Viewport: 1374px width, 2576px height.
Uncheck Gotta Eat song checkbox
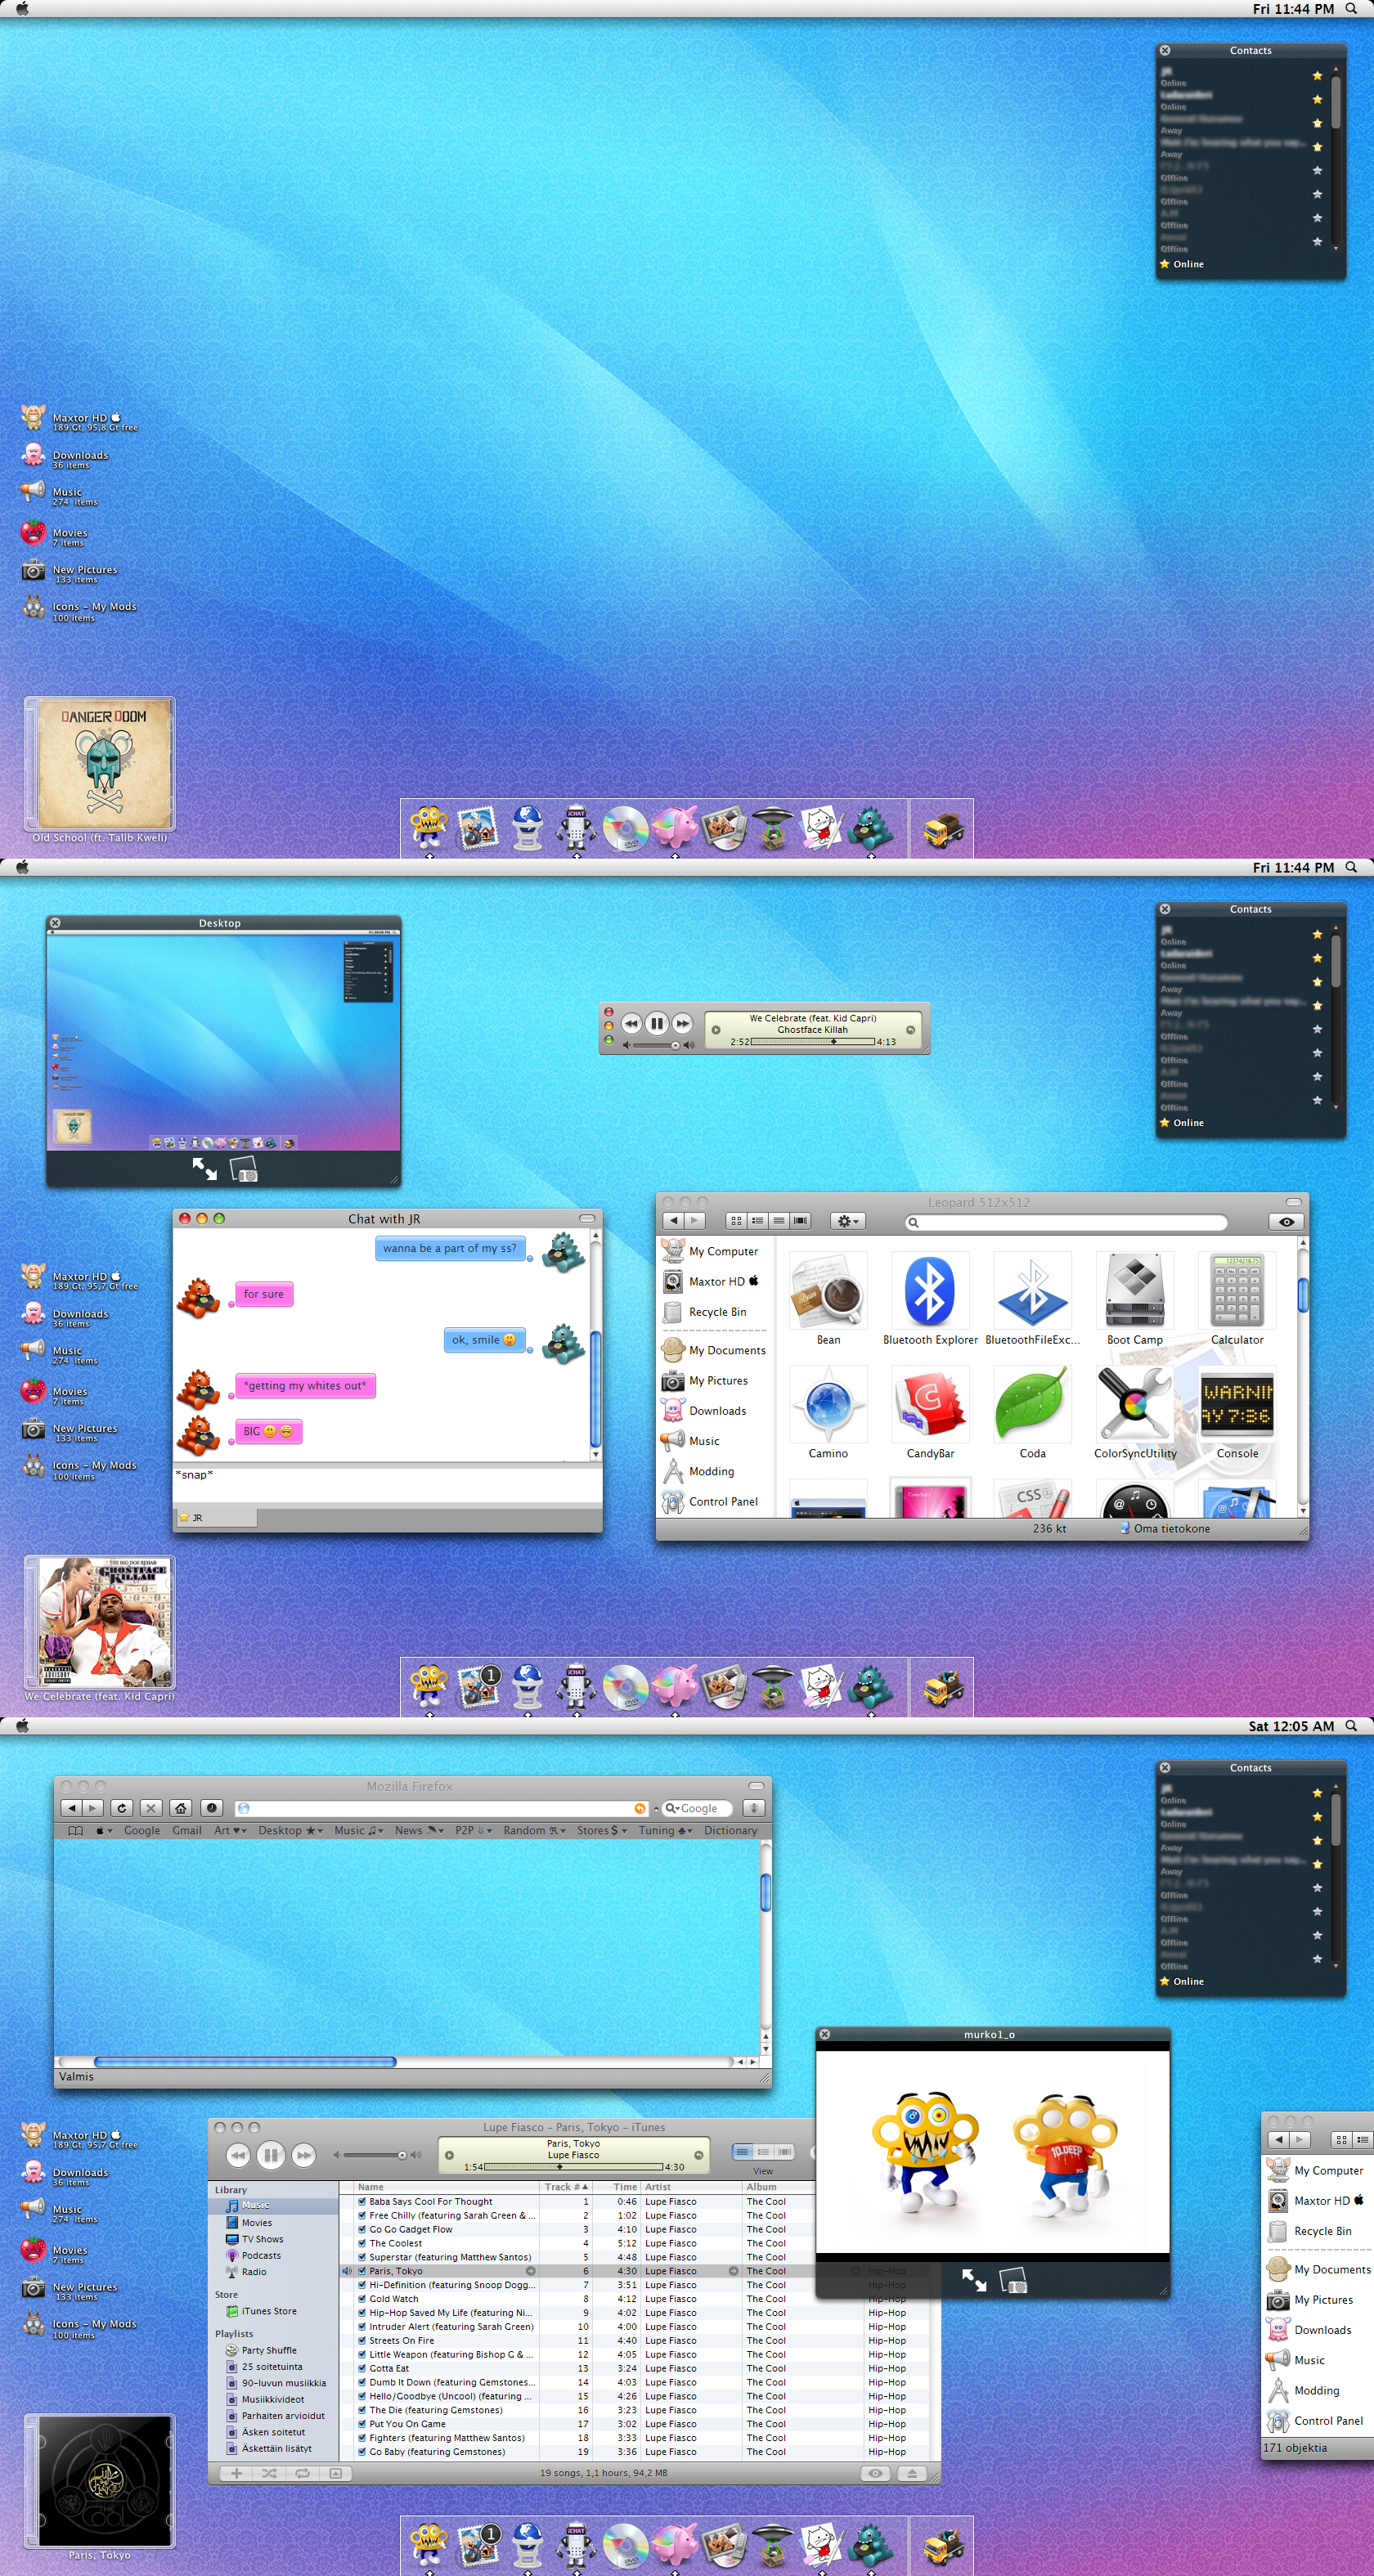click(x=362, y=2368)
